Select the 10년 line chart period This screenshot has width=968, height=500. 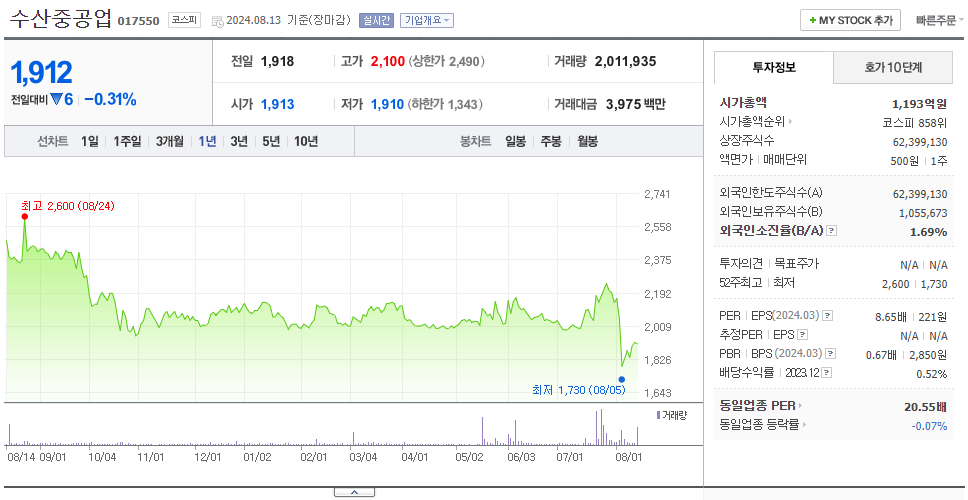coord(306,141)
